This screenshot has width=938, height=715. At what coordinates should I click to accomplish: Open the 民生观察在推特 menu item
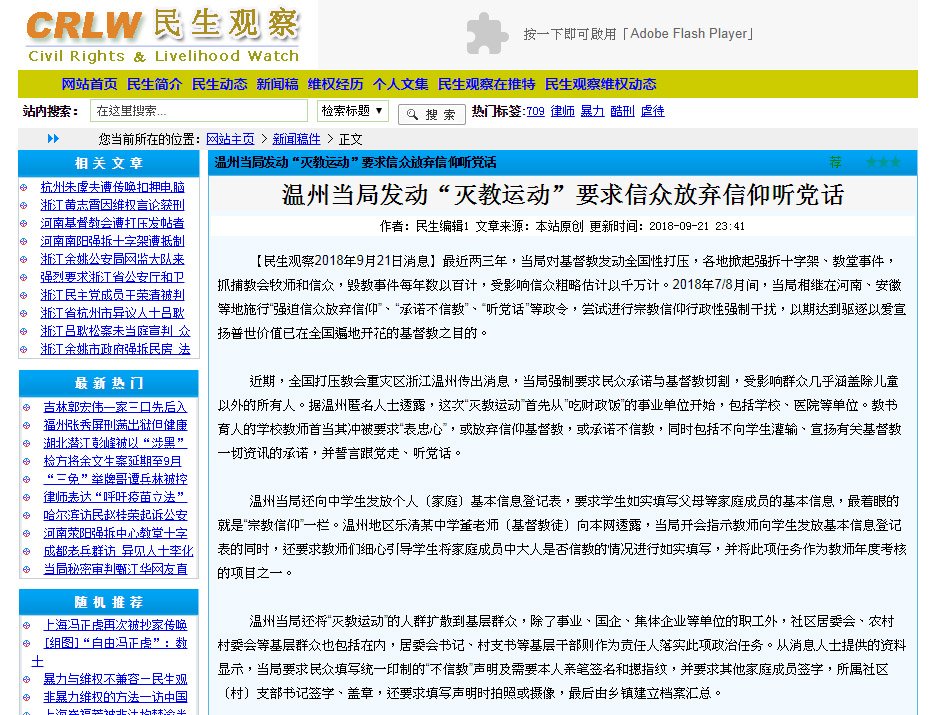[x=486, y=84]
